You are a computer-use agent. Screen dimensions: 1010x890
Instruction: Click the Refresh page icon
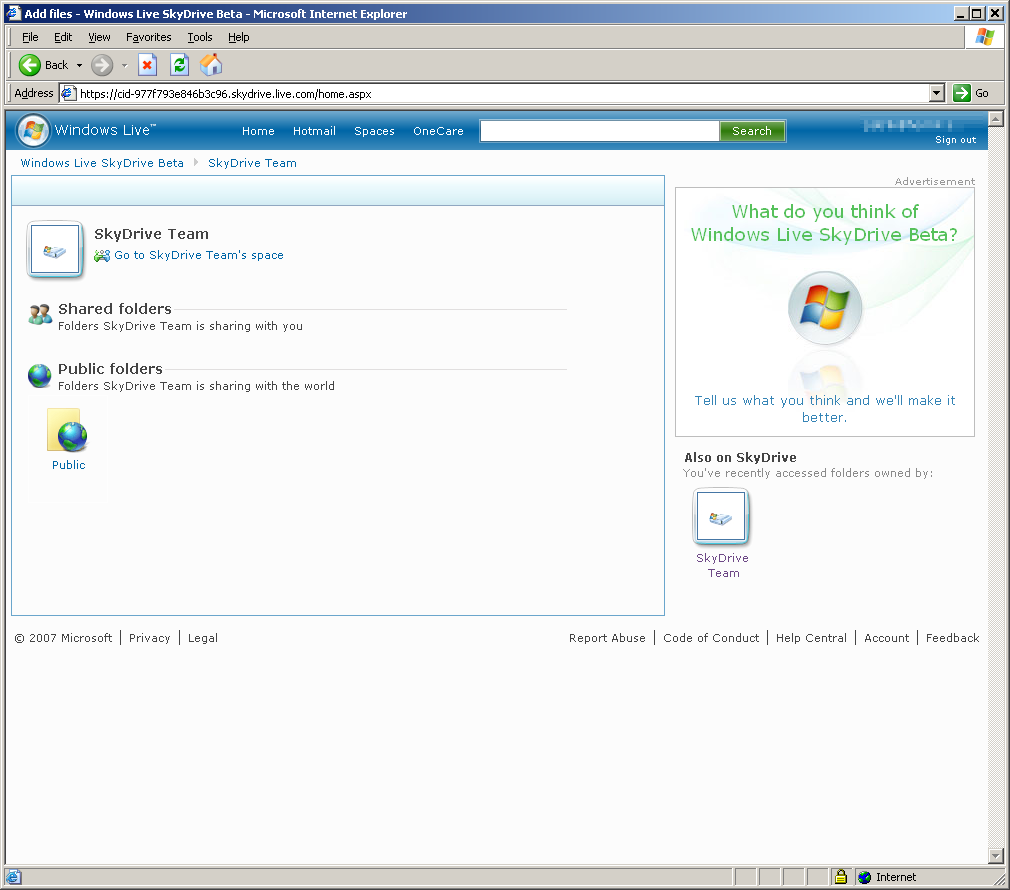pyautogui.click(x=179, y=65)
